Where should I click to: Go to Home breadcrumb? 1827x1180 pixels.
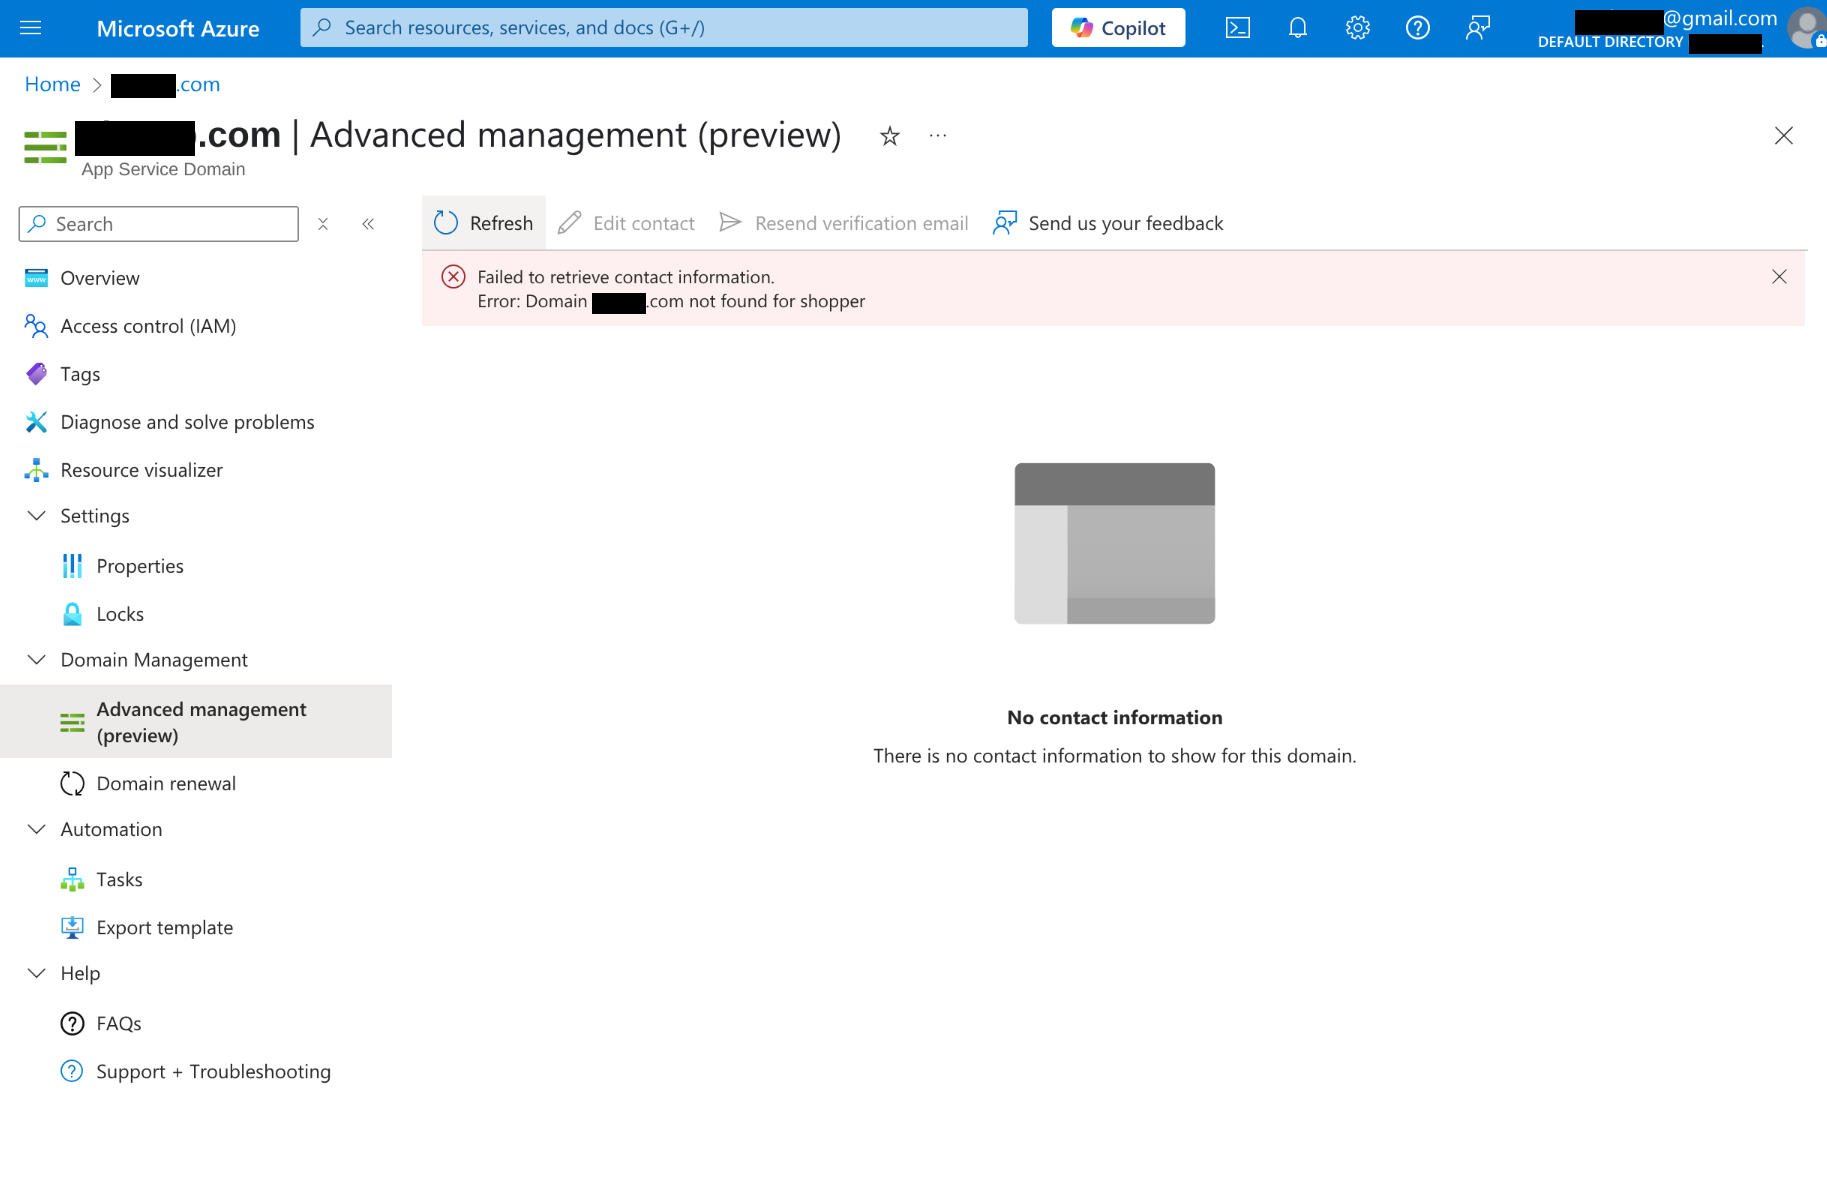click(52, 85)
